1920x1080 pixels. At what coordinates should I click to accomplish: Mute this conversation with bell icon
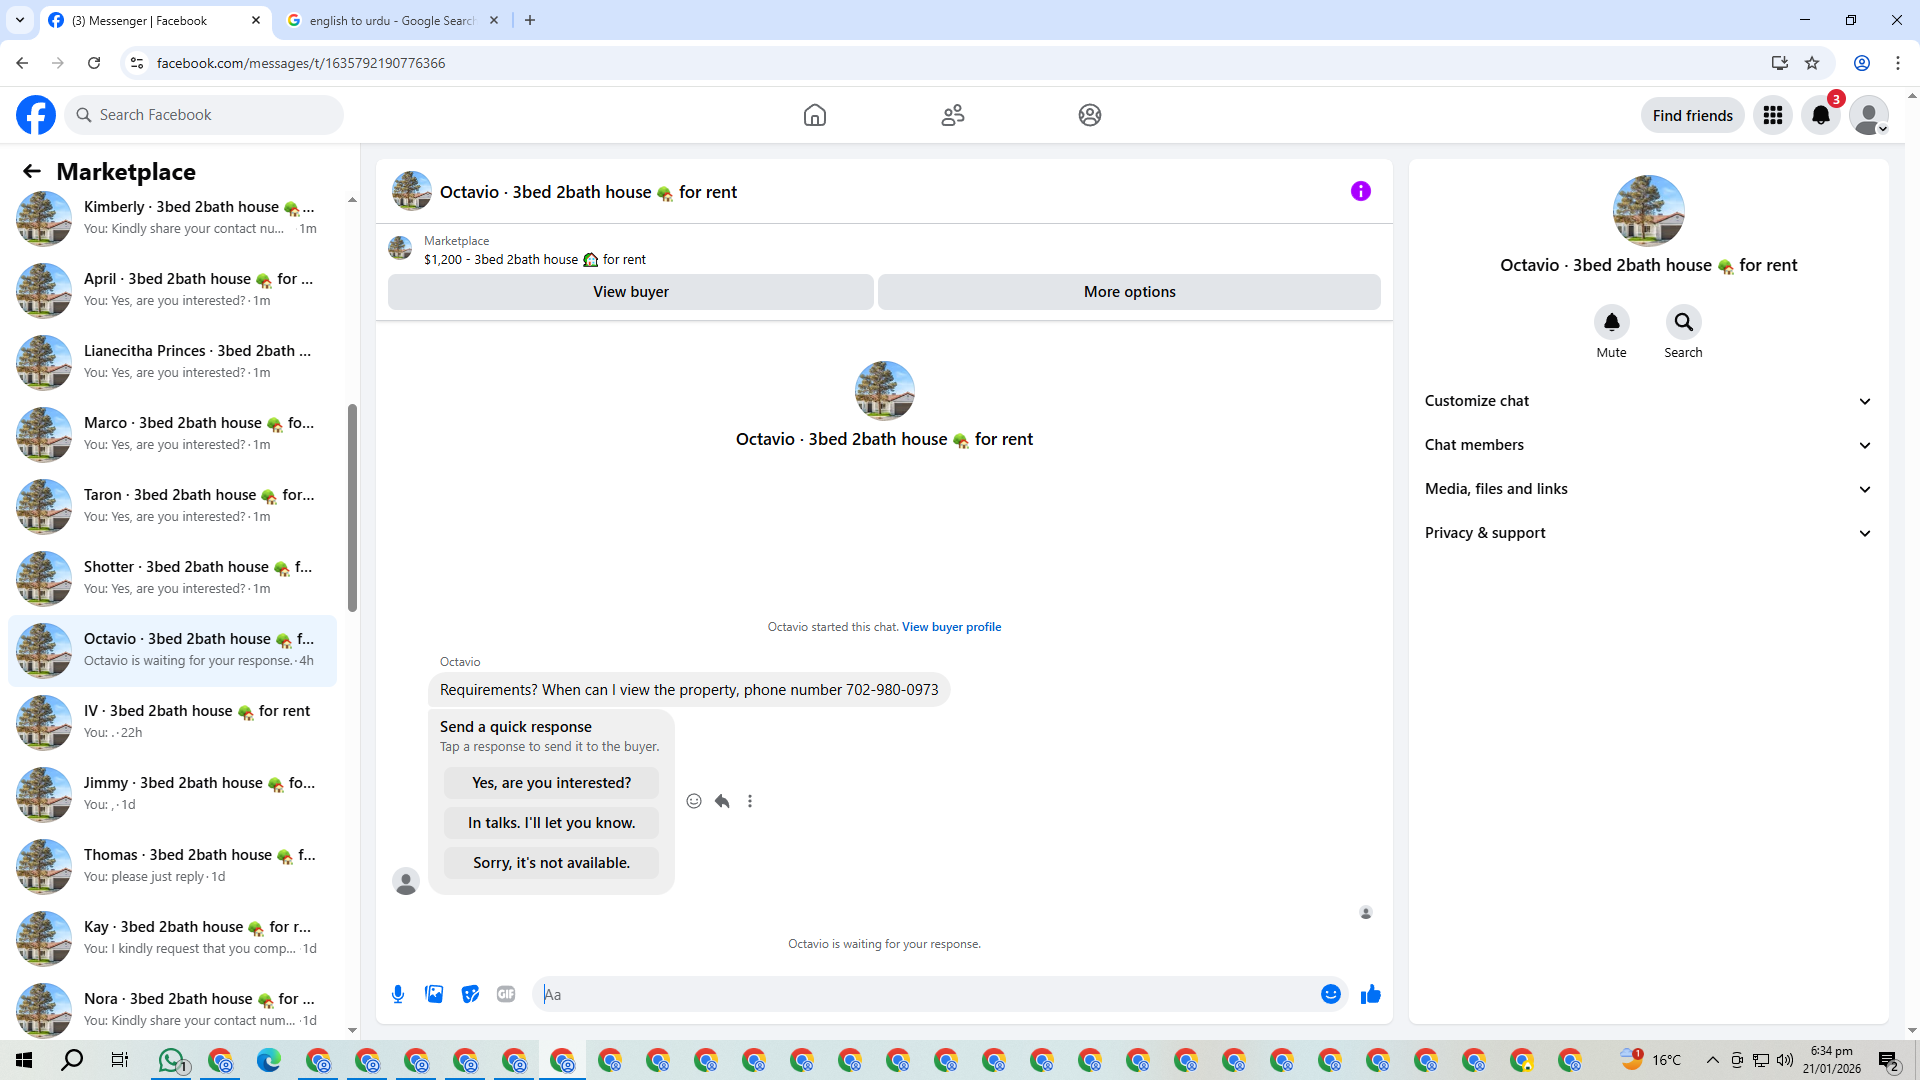[1611, 322]
